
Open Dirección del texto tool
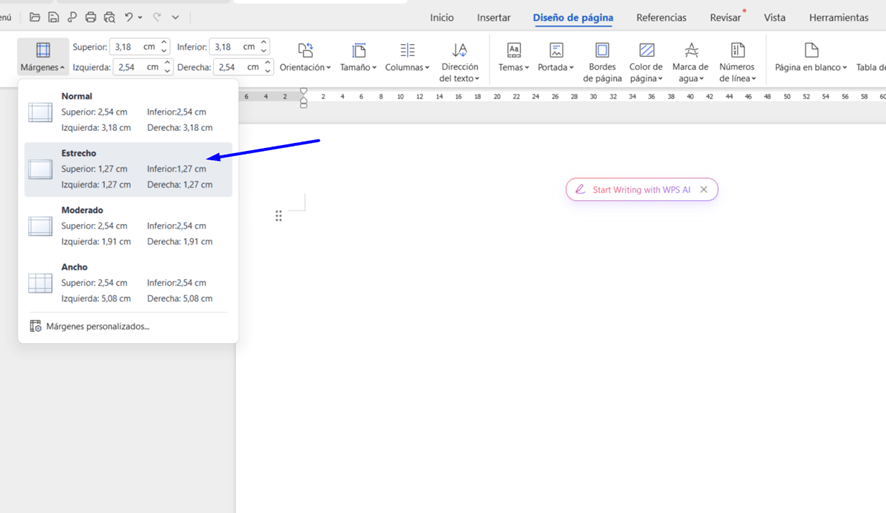coord(459,51)
